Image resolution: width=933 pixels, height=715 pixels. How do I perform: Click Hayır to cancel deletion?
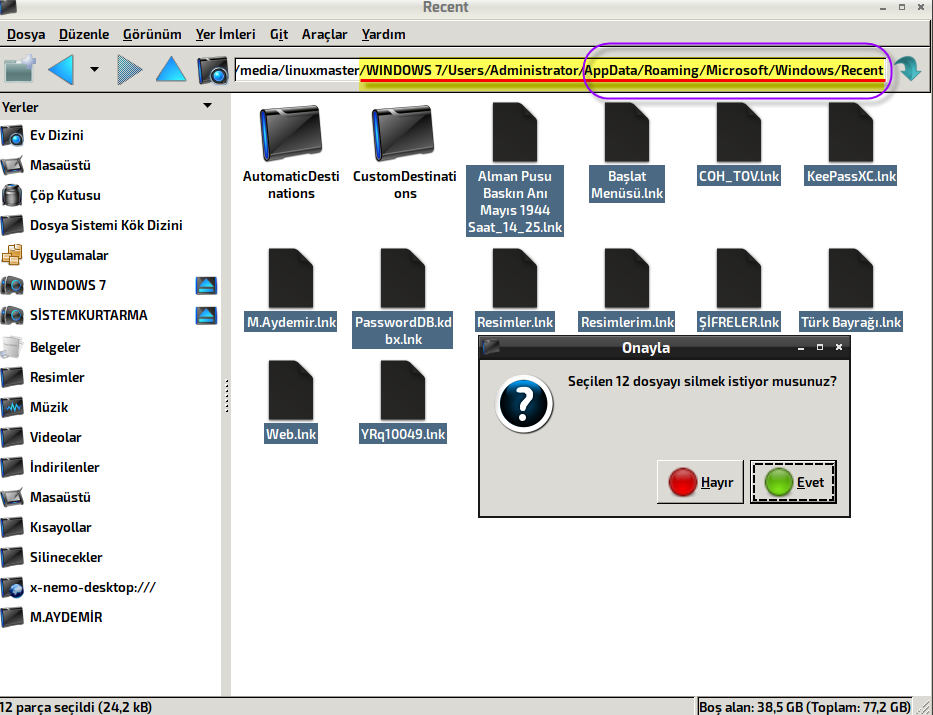700,482
